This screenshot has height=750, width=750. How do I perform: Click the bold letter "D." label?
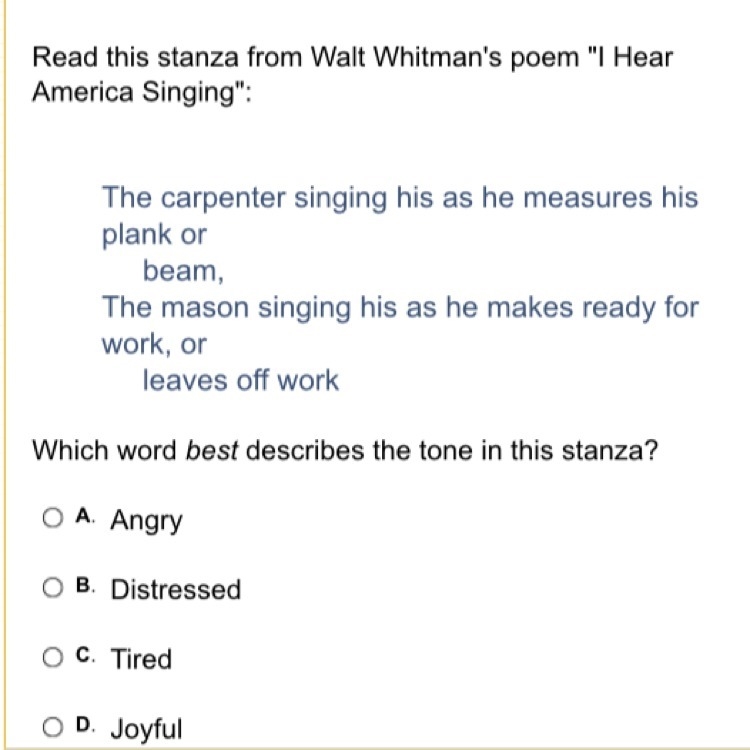[86, 725]
